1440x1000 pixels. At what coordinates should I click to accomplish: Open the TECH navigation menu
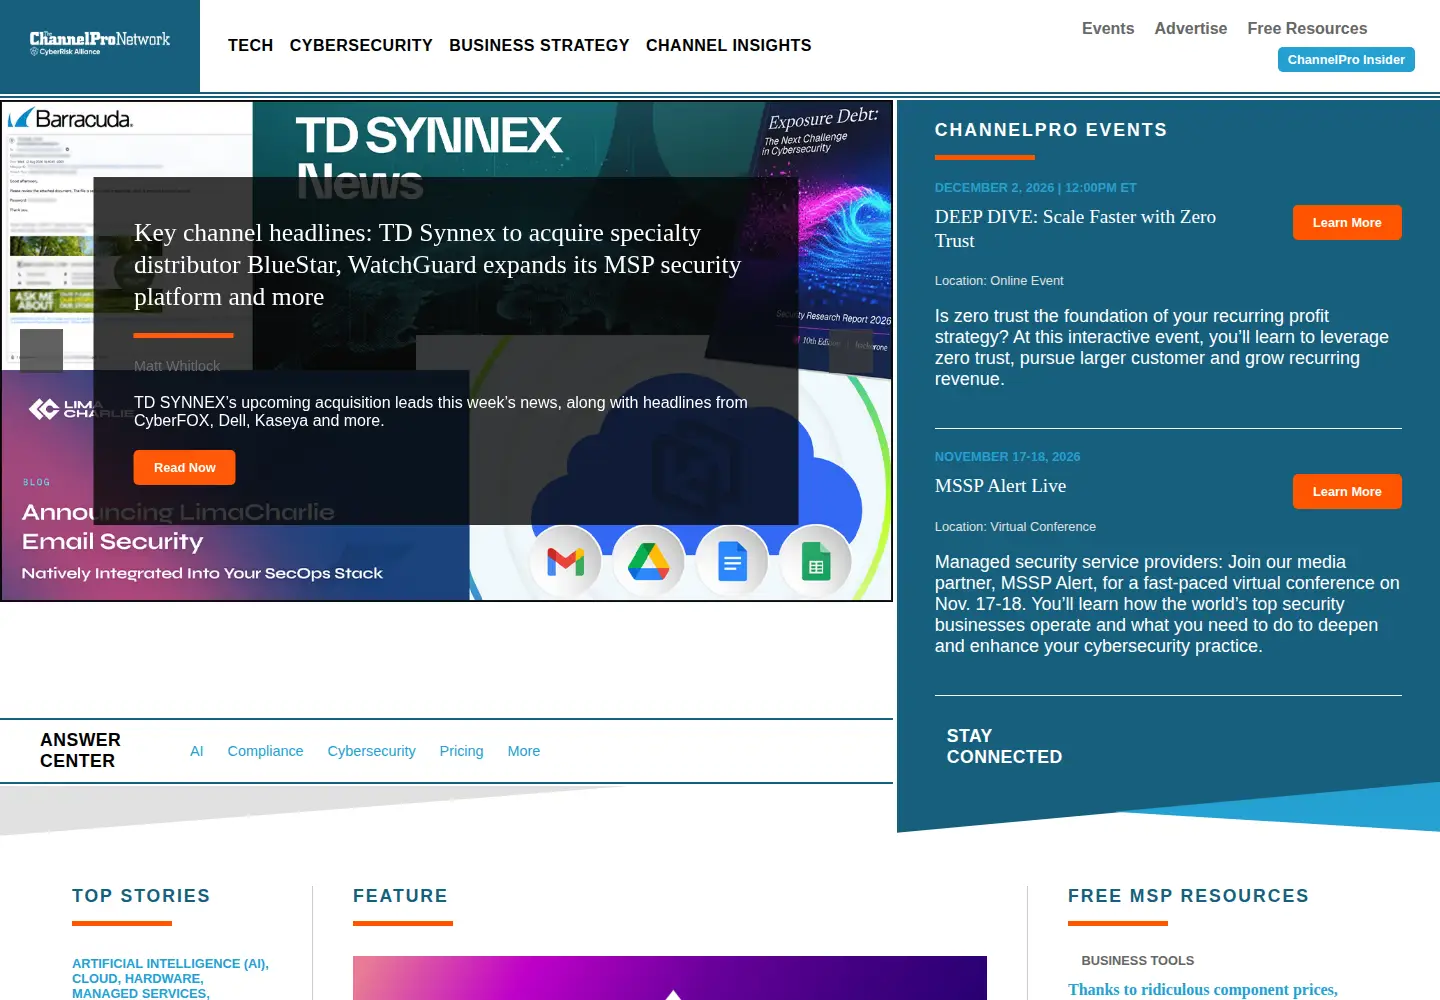coord(251,45)
